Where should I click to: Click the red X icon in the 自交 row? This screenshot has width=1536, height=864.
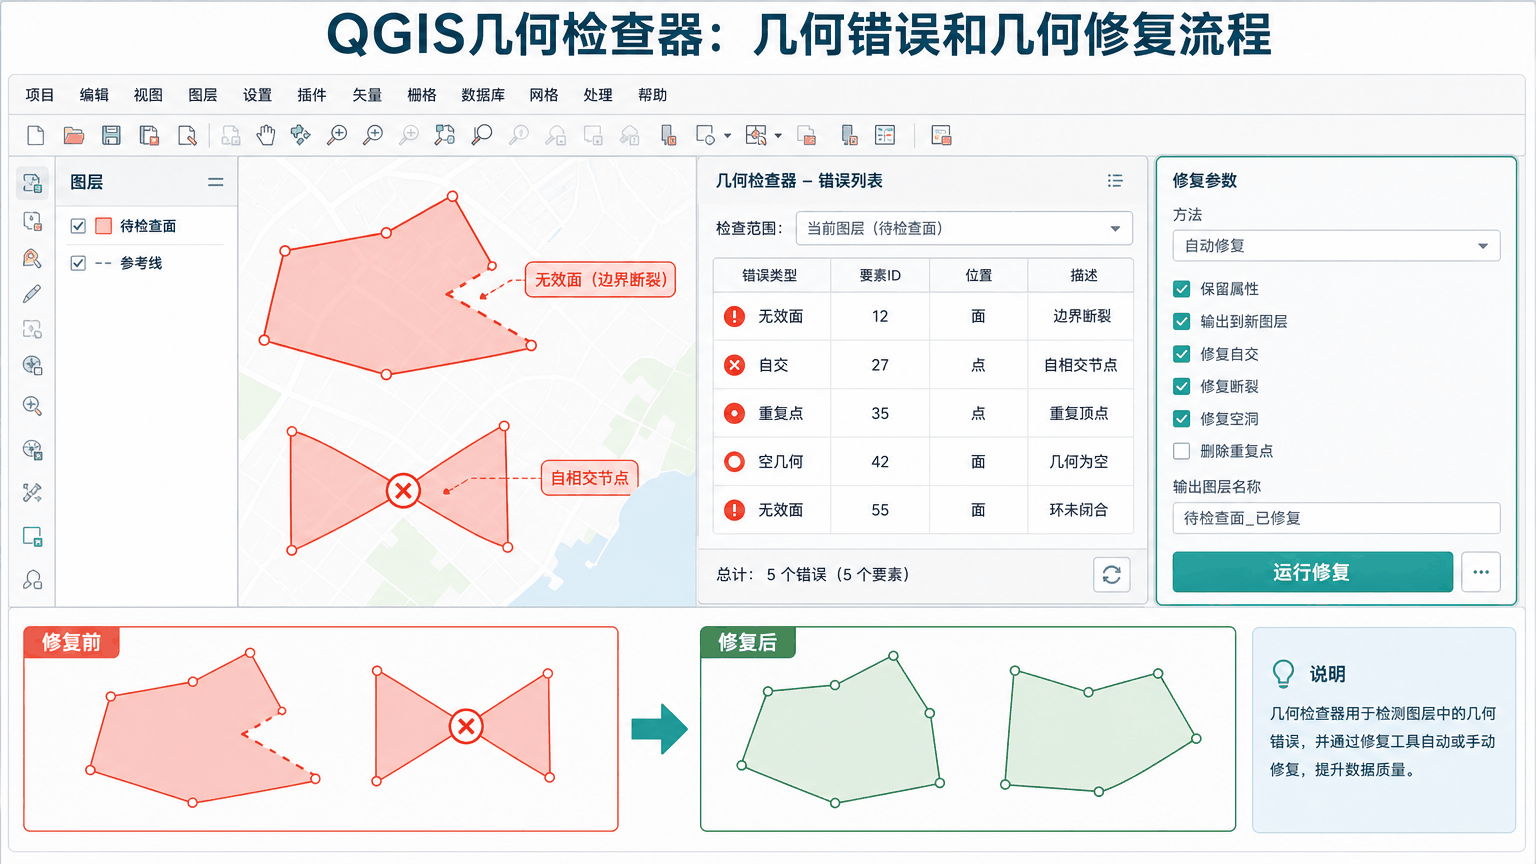click(x=734, y=365)
